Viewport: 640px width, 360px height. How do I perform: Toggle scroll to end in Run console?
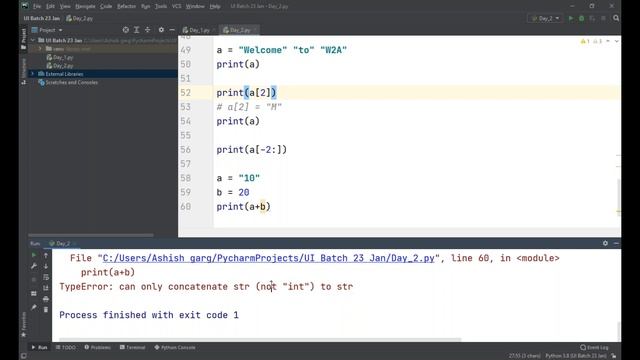click(46, 288)
